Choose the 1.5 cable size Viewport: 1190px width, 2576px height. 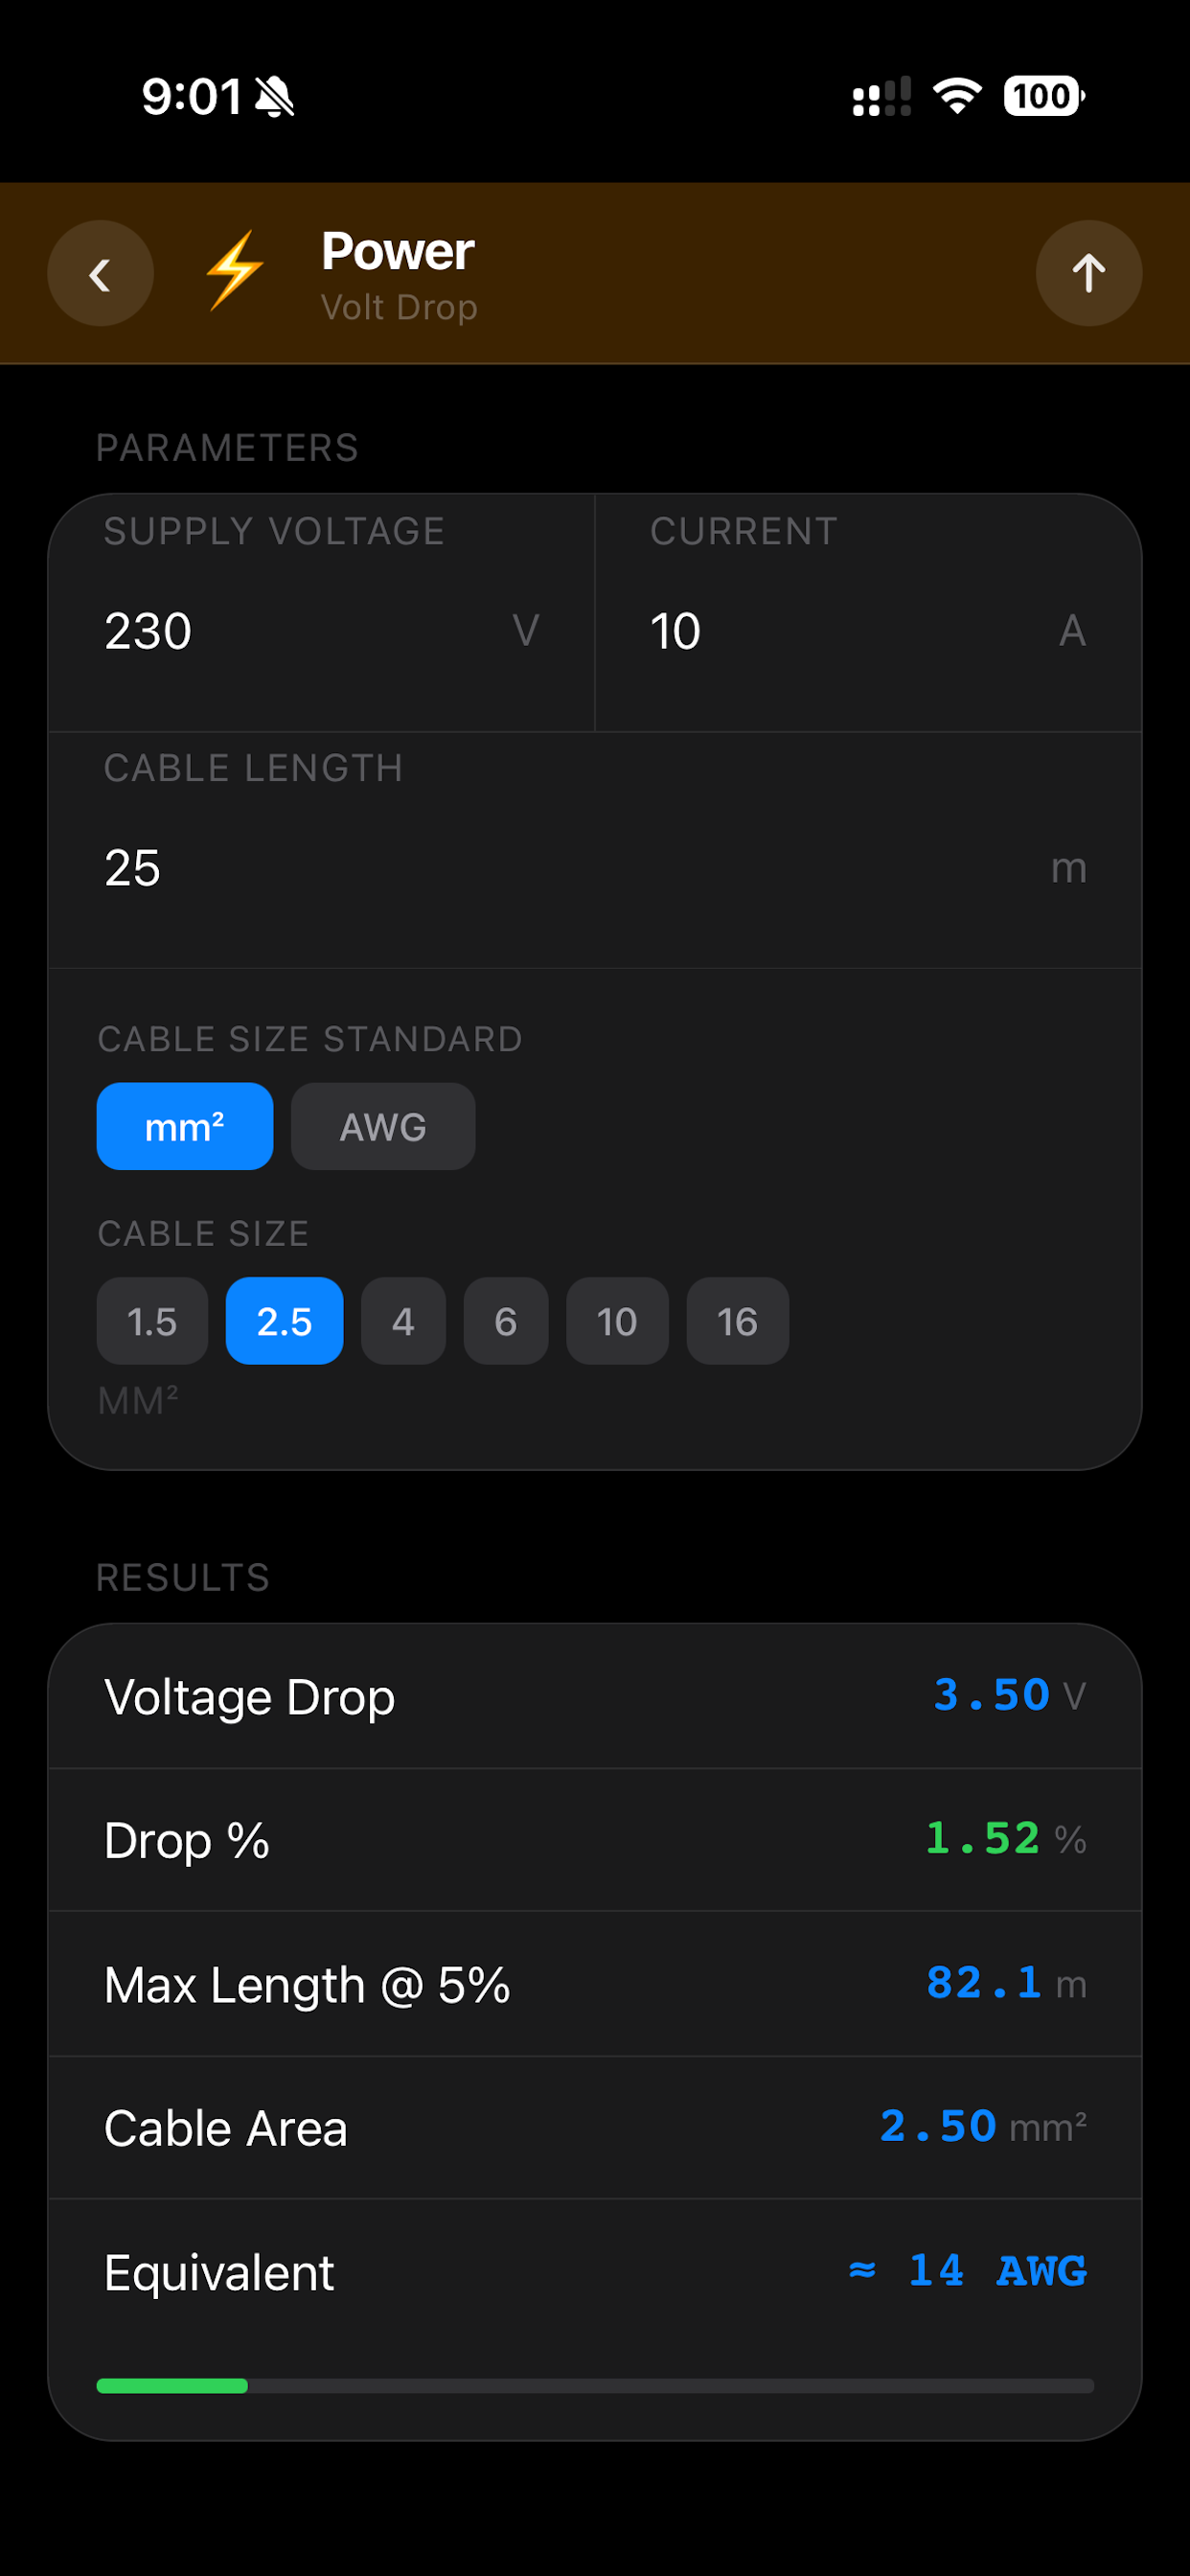tap(152, 1321)
